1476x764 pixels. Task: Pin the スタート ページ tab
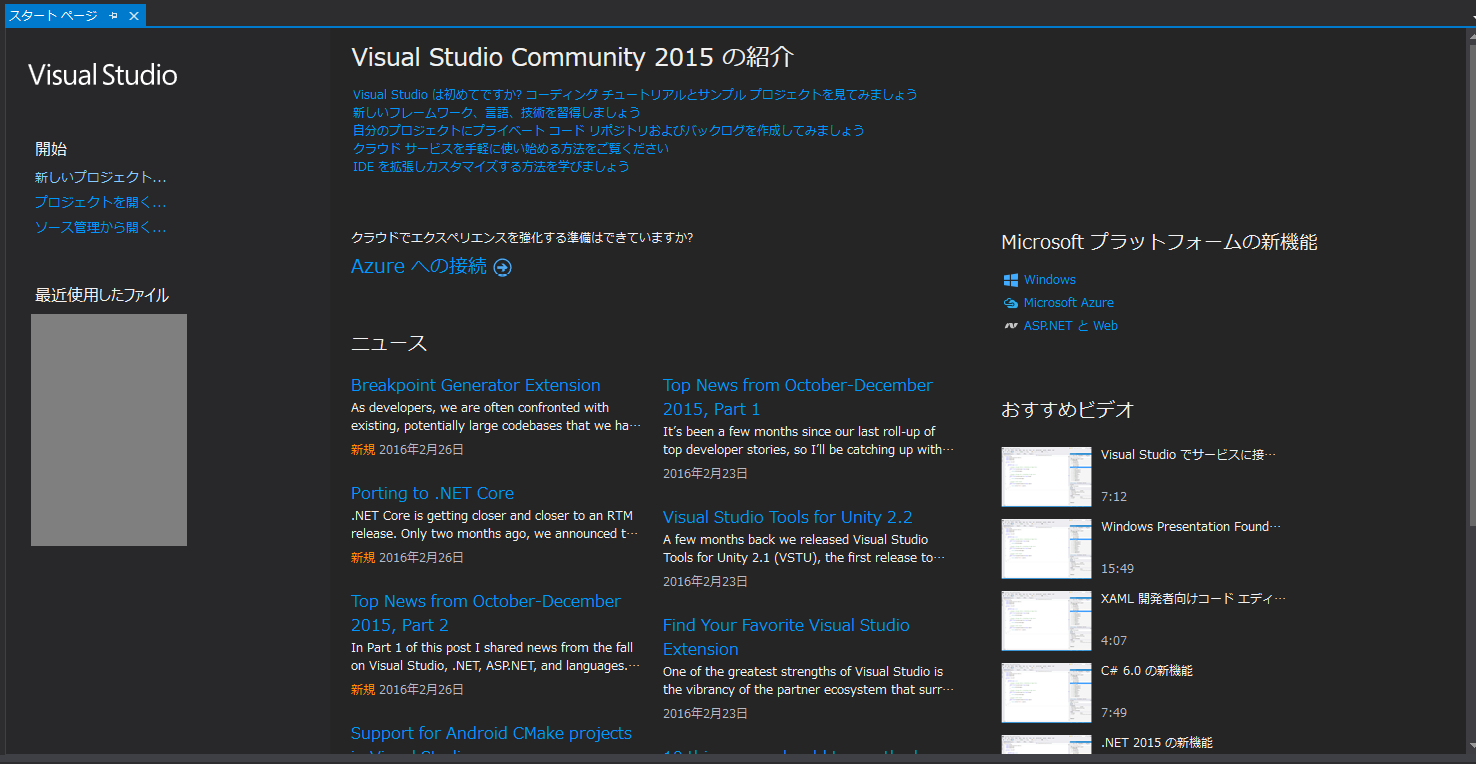(114, 16)
